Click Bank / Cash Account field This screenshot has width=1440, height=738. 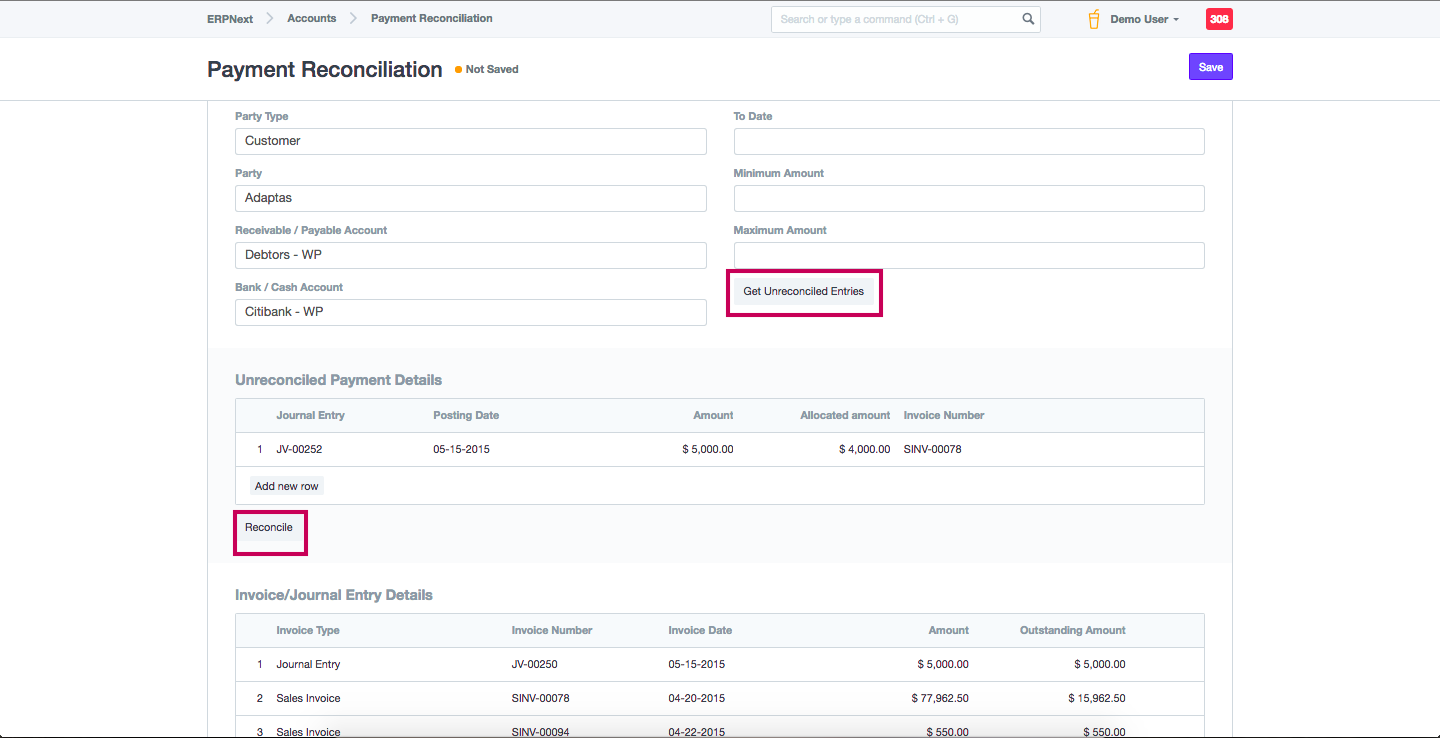click(x=470, y=312)
